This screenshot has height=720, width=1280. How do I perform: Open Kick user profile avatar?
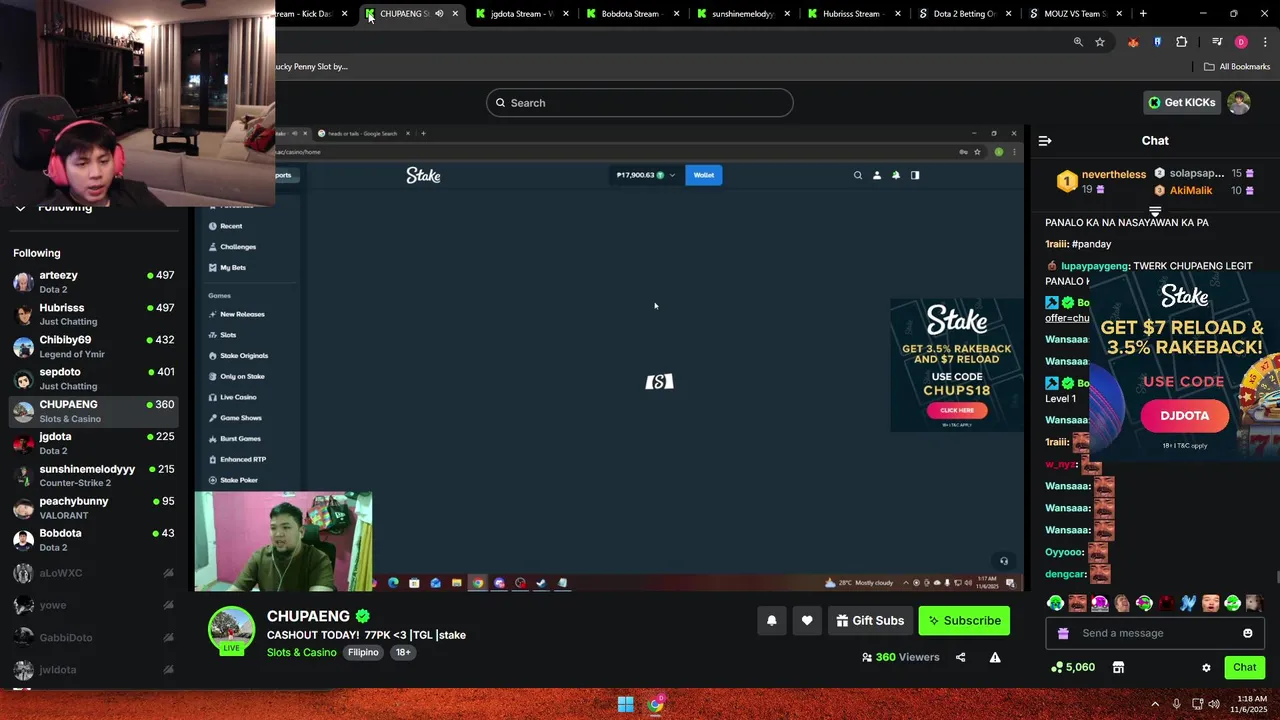(x=1239, y=102)
